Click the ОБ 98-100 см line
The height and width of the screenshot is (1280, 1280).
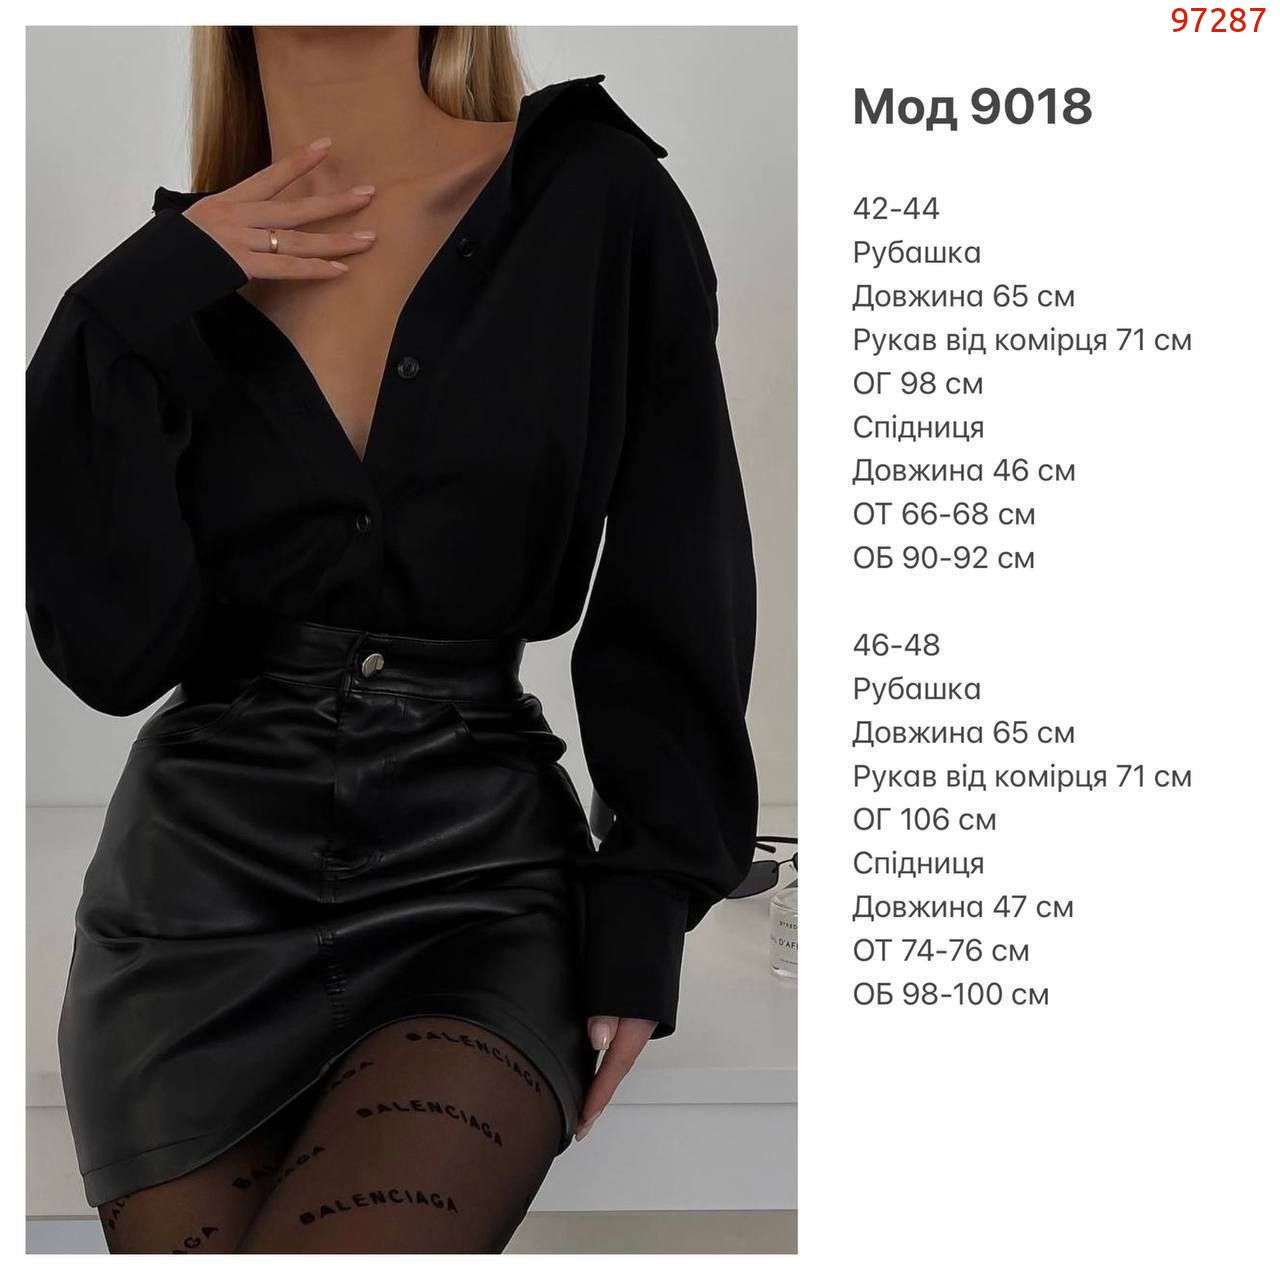tap(951, 995)
